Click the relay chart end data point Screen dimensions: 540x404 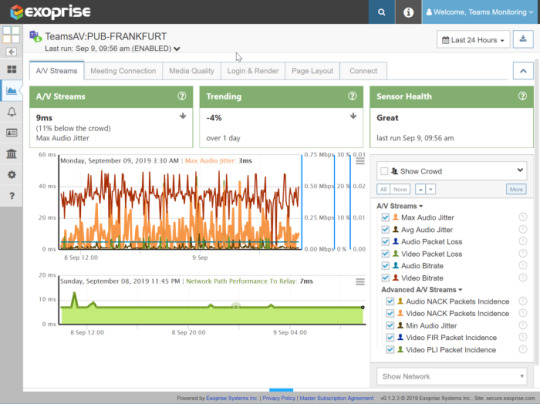(363, 307)
